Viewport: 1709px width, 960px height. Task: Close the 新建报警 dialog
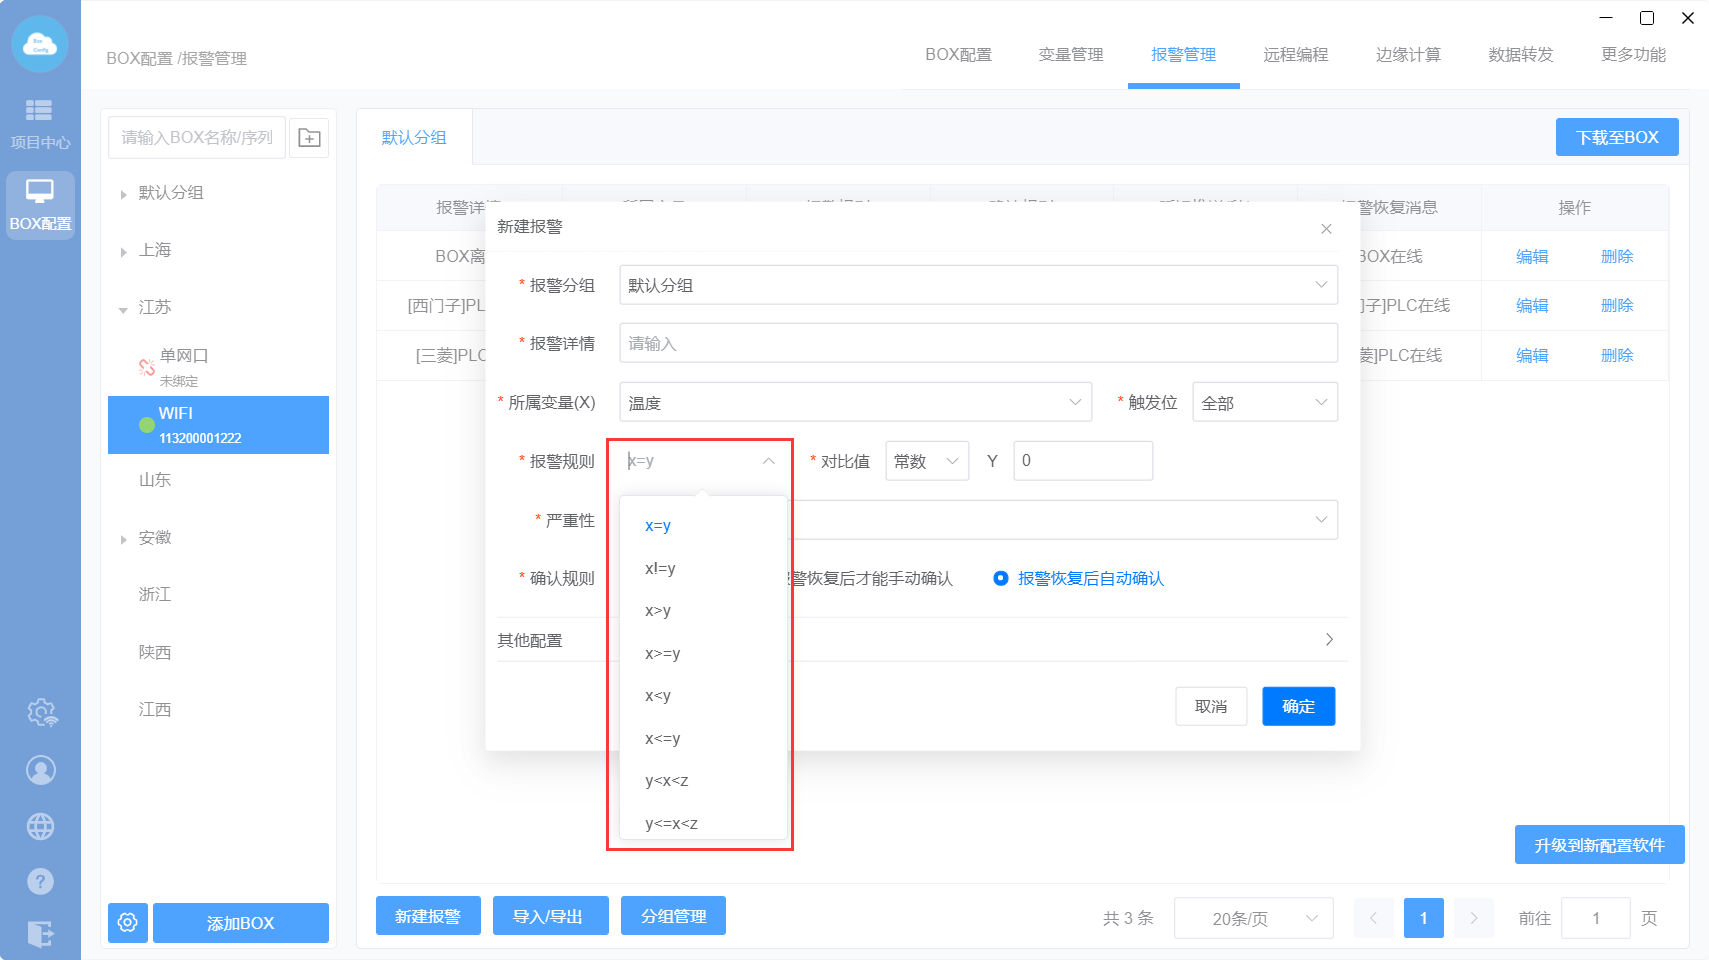(x=1326, y=229)
